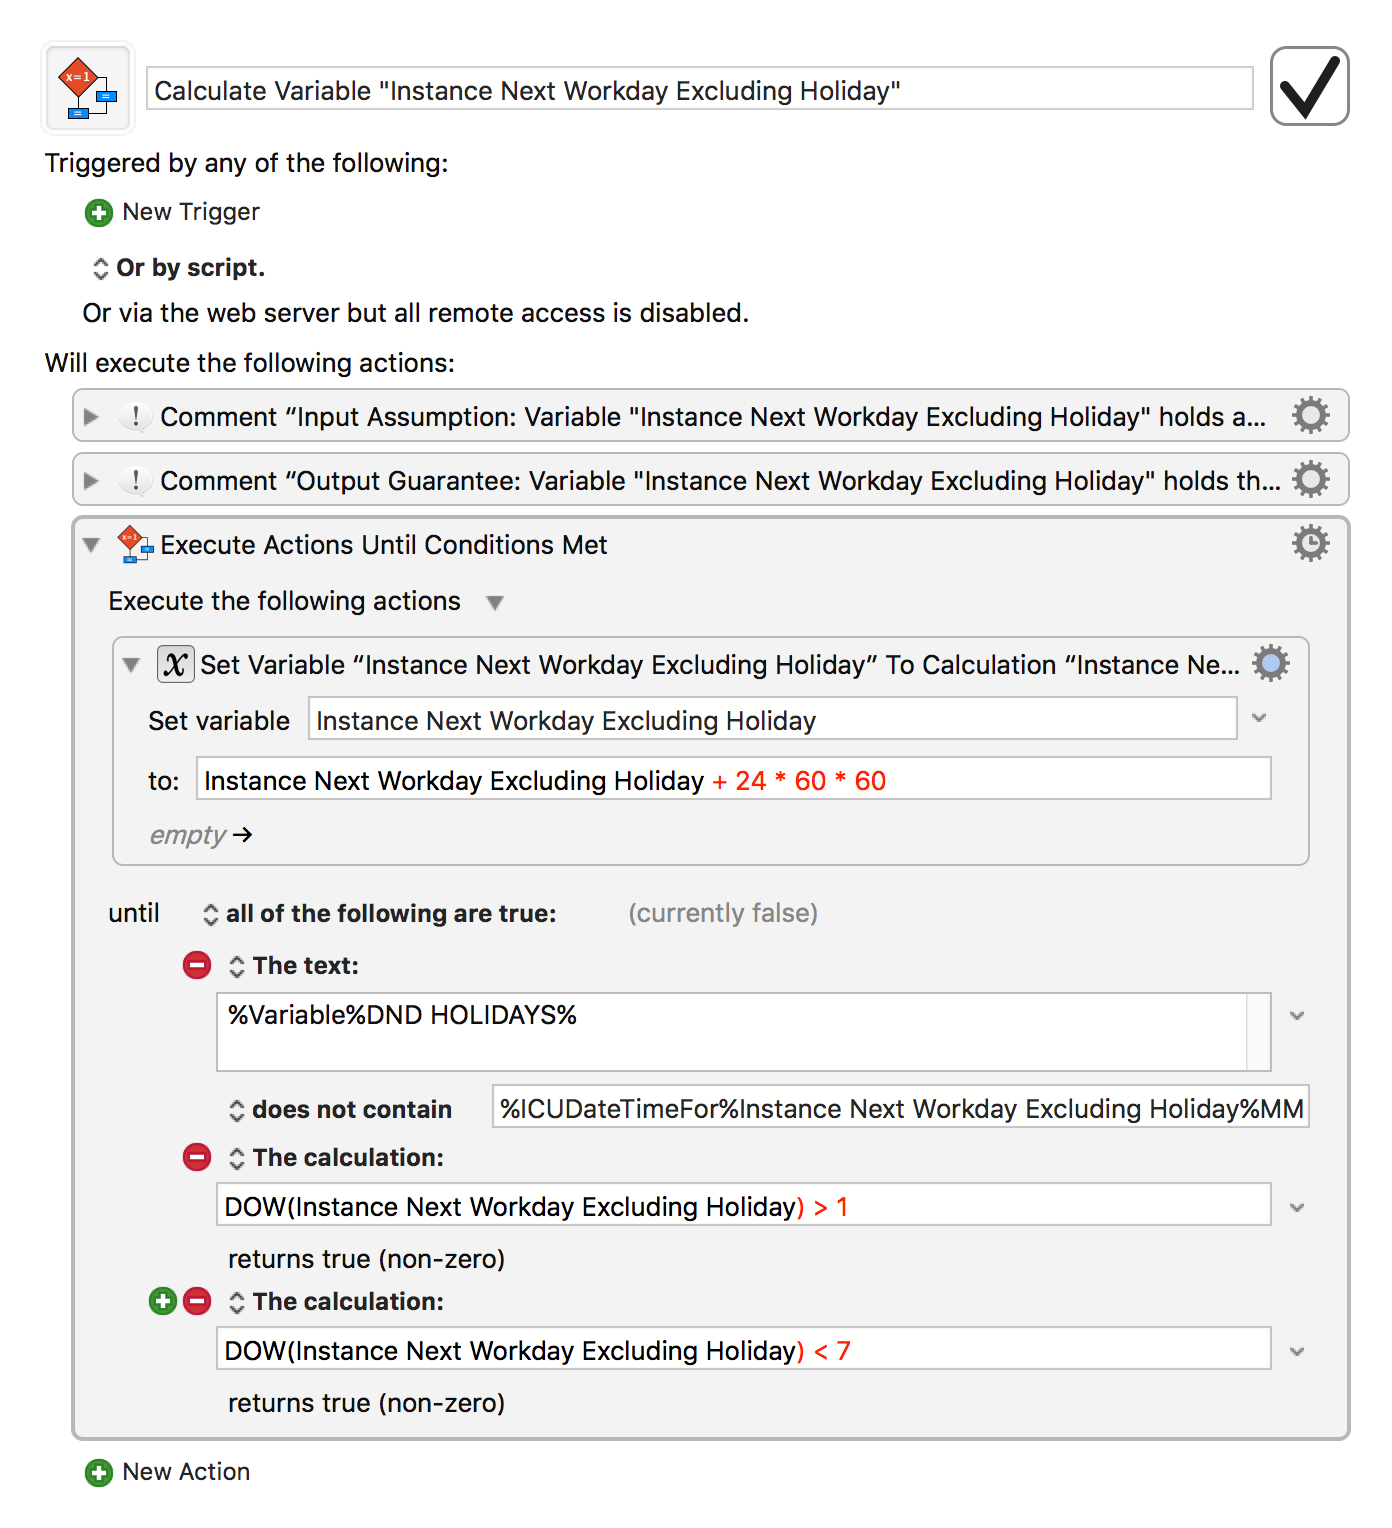Collapse the Execute Actions Until Conditions Met action
This screenshot has height=1528, width=1392.
coord(92,545)
